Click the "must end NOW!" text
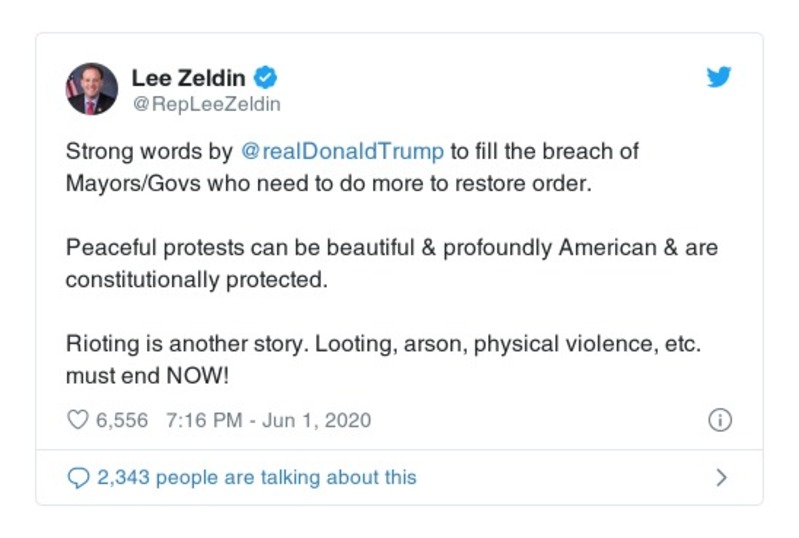Viewport: 799px width, 538px height. click(147, 376)
